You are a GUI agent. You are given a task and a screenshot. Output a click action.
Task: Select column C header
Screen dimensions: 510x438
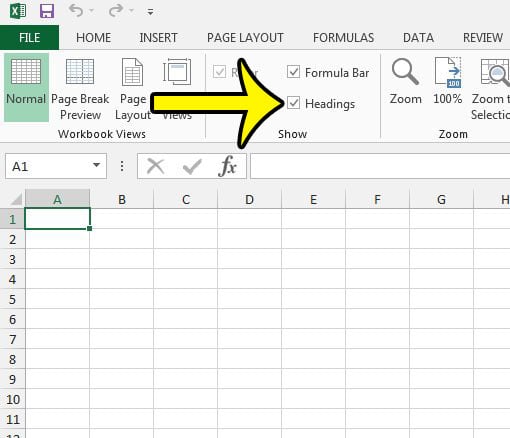pyautogui.click(x=186, y=199)
